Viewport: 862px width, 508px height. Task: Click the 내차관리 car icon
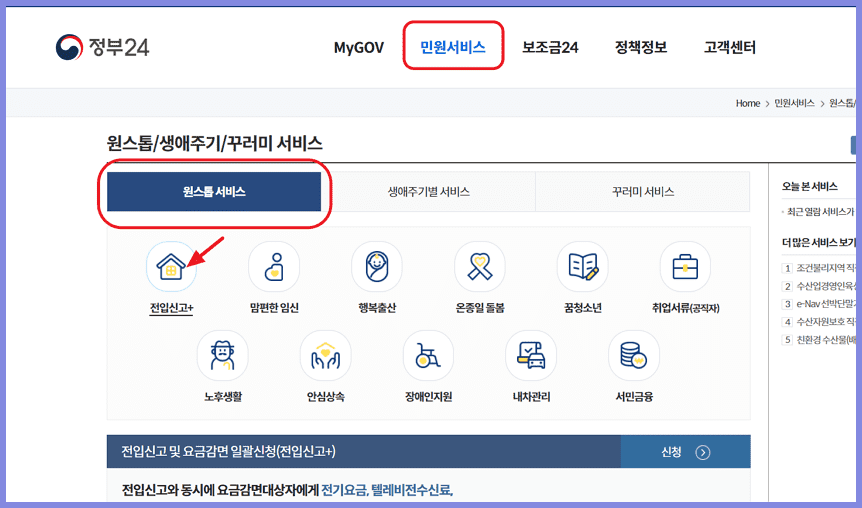531,356
